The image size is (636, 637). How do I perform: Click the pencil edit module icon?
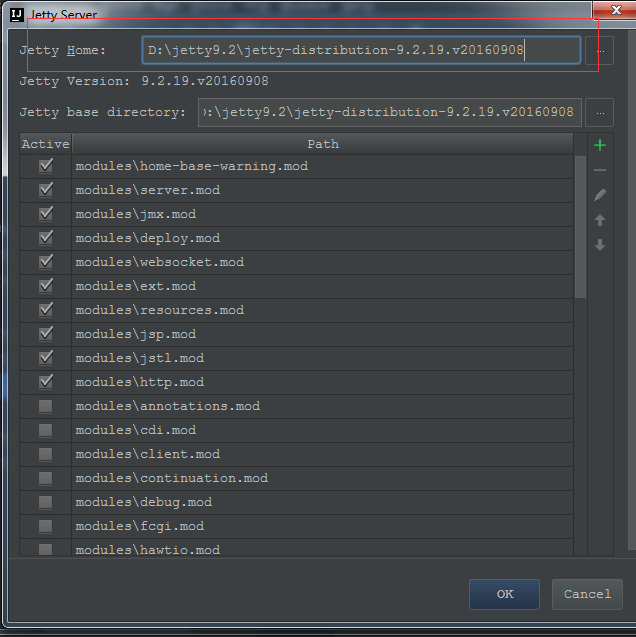pos(600,195)
